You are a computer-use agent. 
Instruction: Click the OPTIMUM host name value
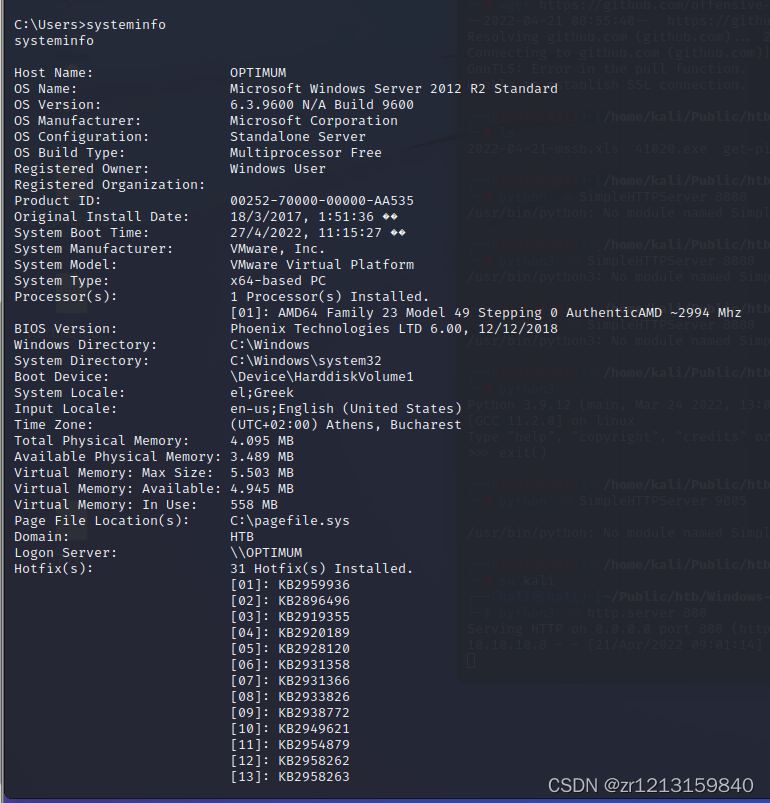tap(258, 73)
